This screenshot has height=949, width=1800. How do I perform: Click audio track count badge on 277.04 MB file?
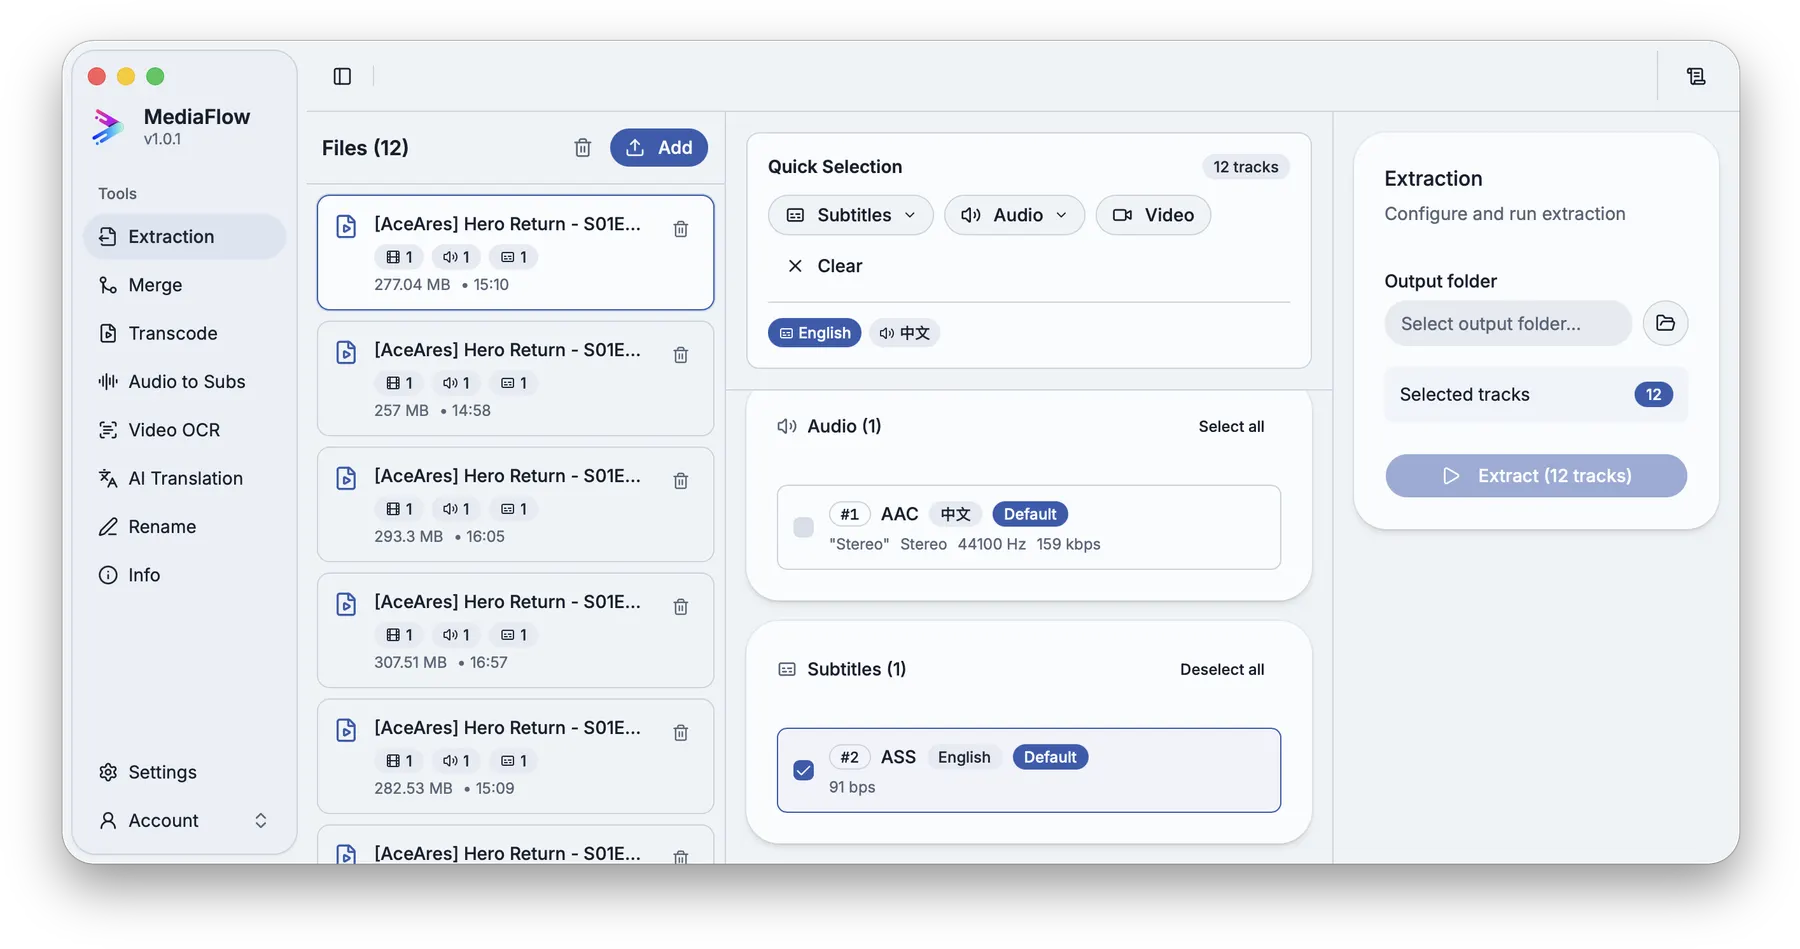(456, 257)
